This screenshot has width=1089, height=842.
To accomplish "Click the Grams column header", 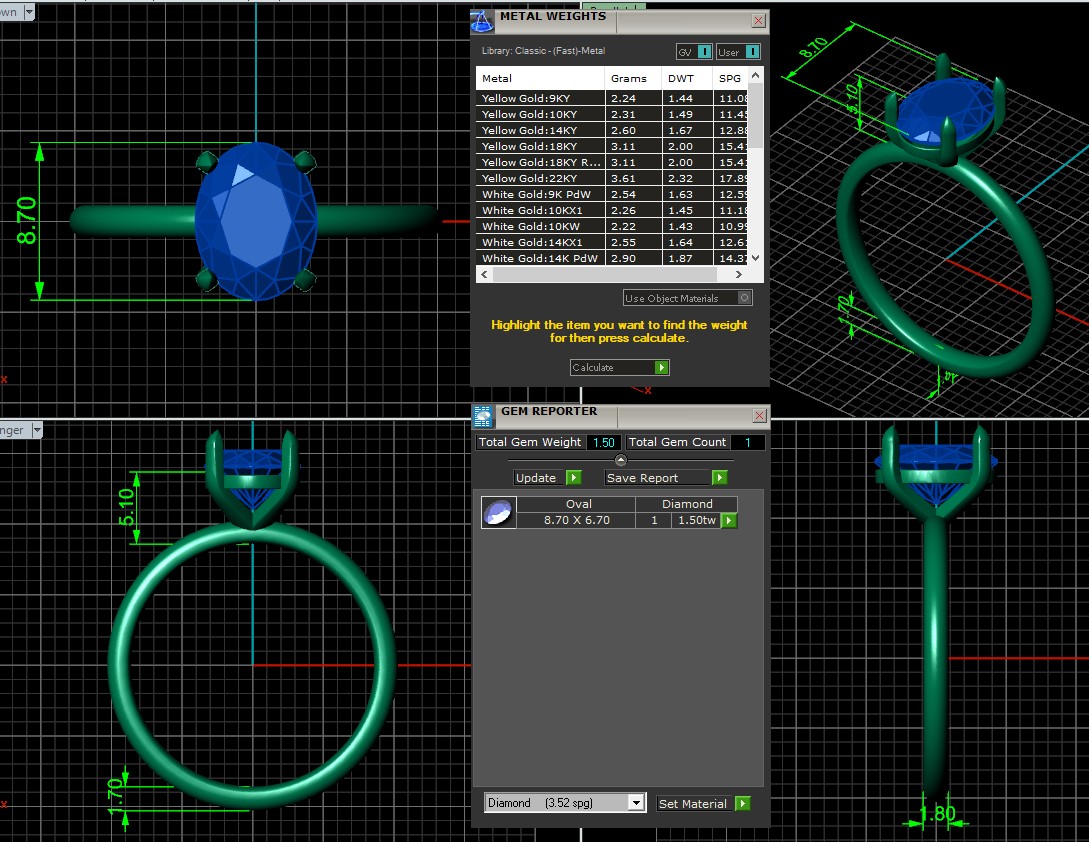I will [x=629, y=78].
